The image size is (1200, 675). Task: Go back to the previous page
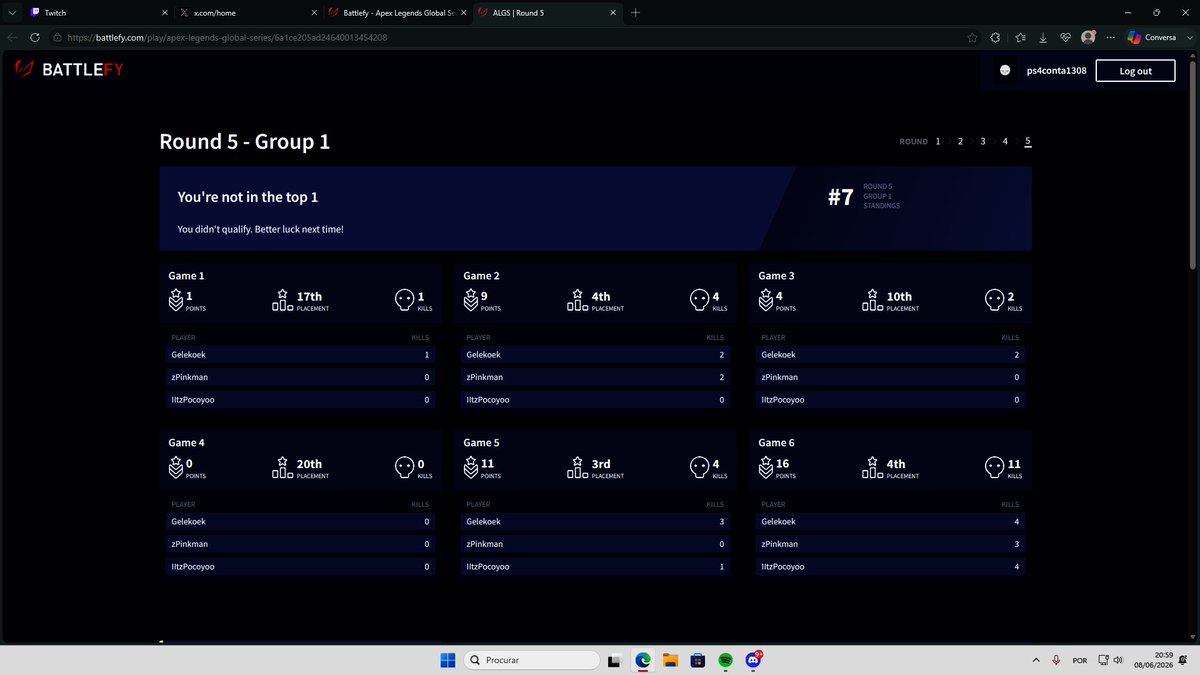point(12,37)
